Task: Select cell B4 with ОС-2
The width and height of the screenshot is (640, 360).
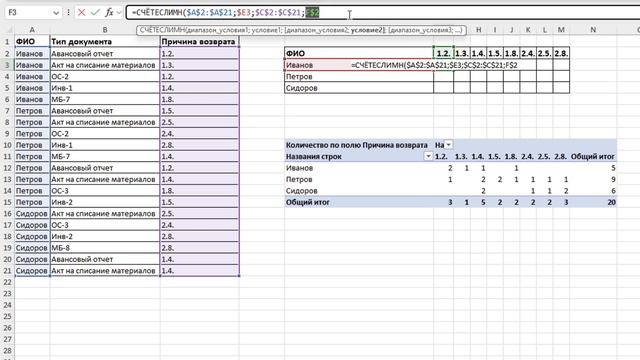Action: click(105, 76)
